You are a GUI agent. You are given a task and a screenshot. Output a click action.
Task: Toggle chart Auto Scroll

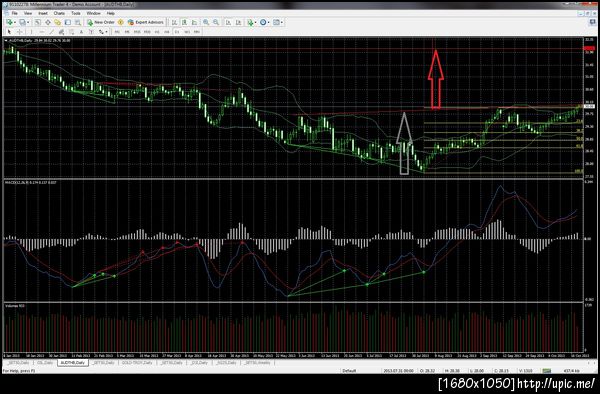pyautogui.click(x=228, y=22)
